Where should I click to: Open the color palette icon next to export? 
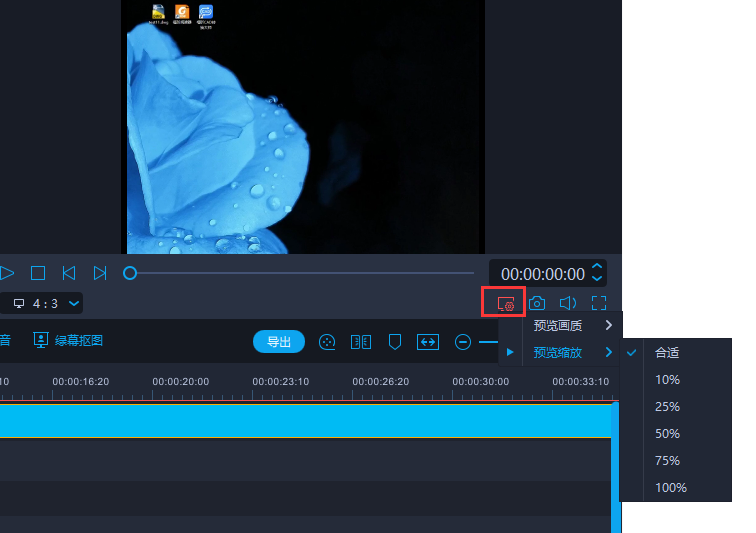[327, 342]
